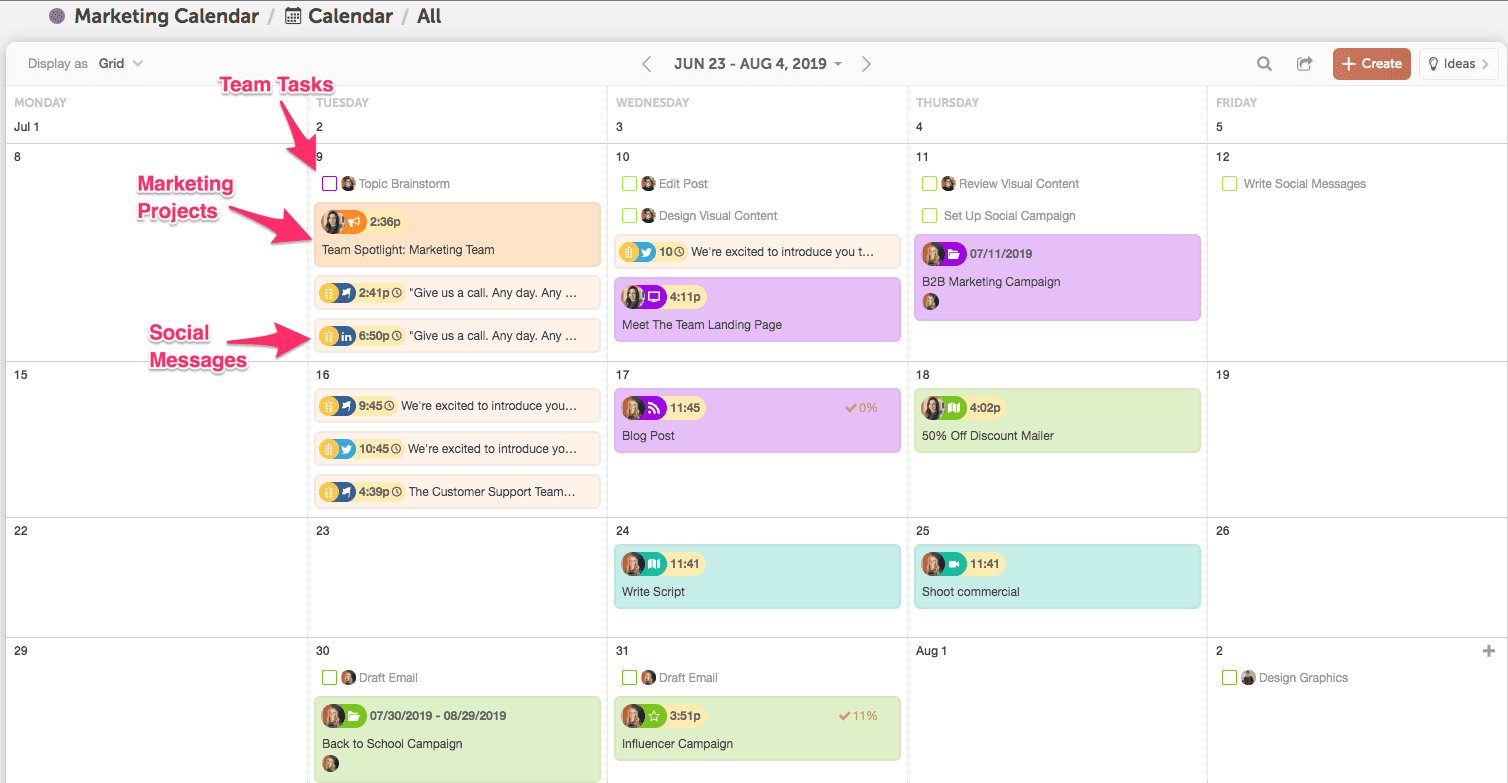Go to the previous date range
The height and width of the screenshot is (783, 1508).
click(647, 64)
